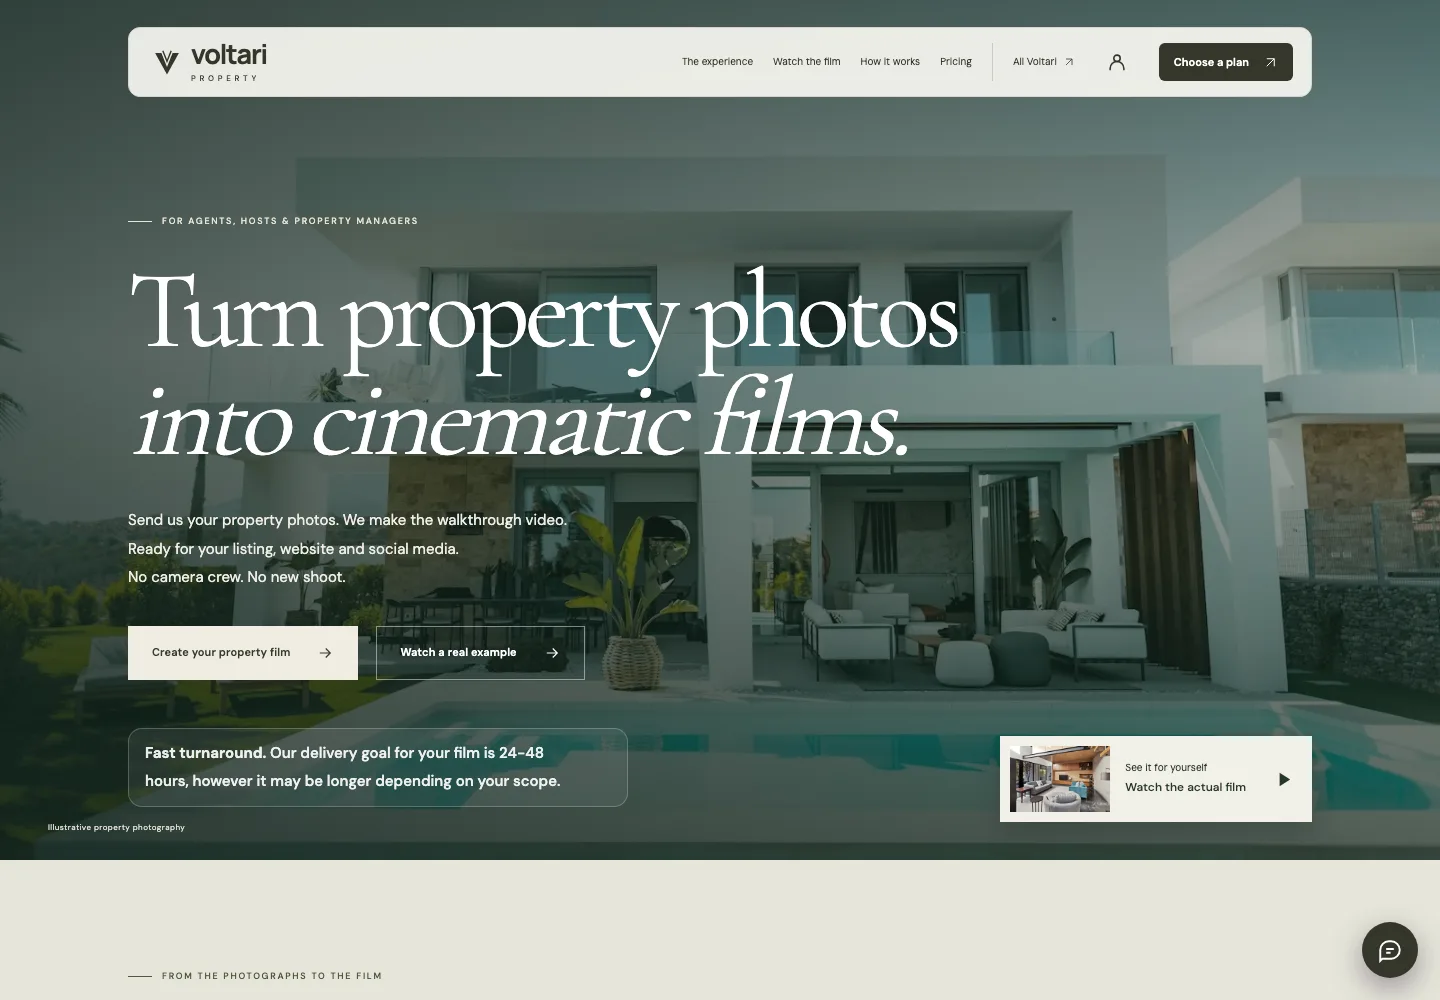Click Create your property film button
This screenshot has width=1440, height=1000.
[243, 653]
